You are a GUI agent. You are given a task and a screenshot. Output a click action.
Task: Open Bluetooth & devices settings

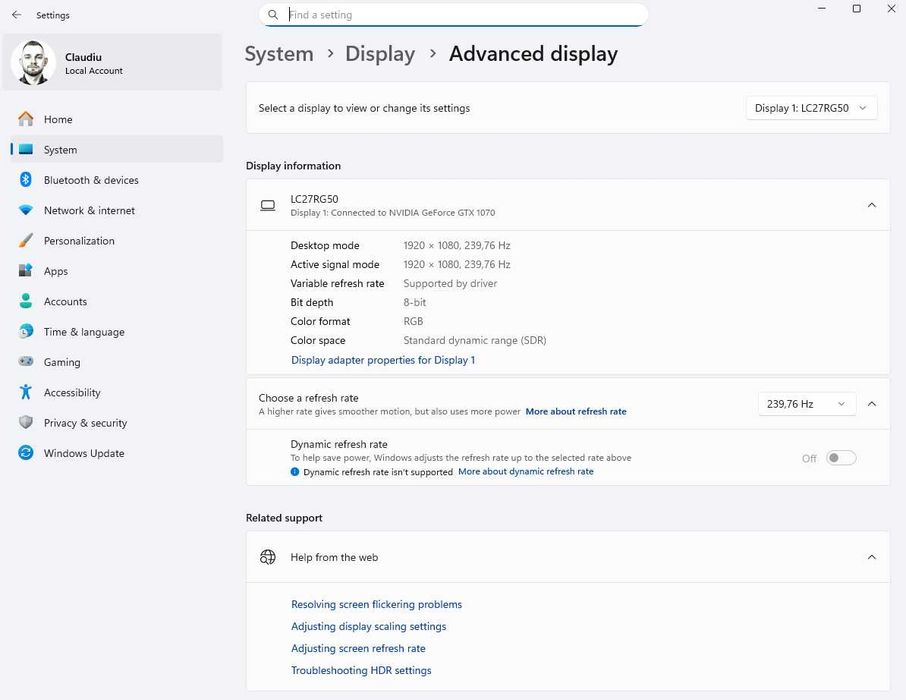pos(116,180)
